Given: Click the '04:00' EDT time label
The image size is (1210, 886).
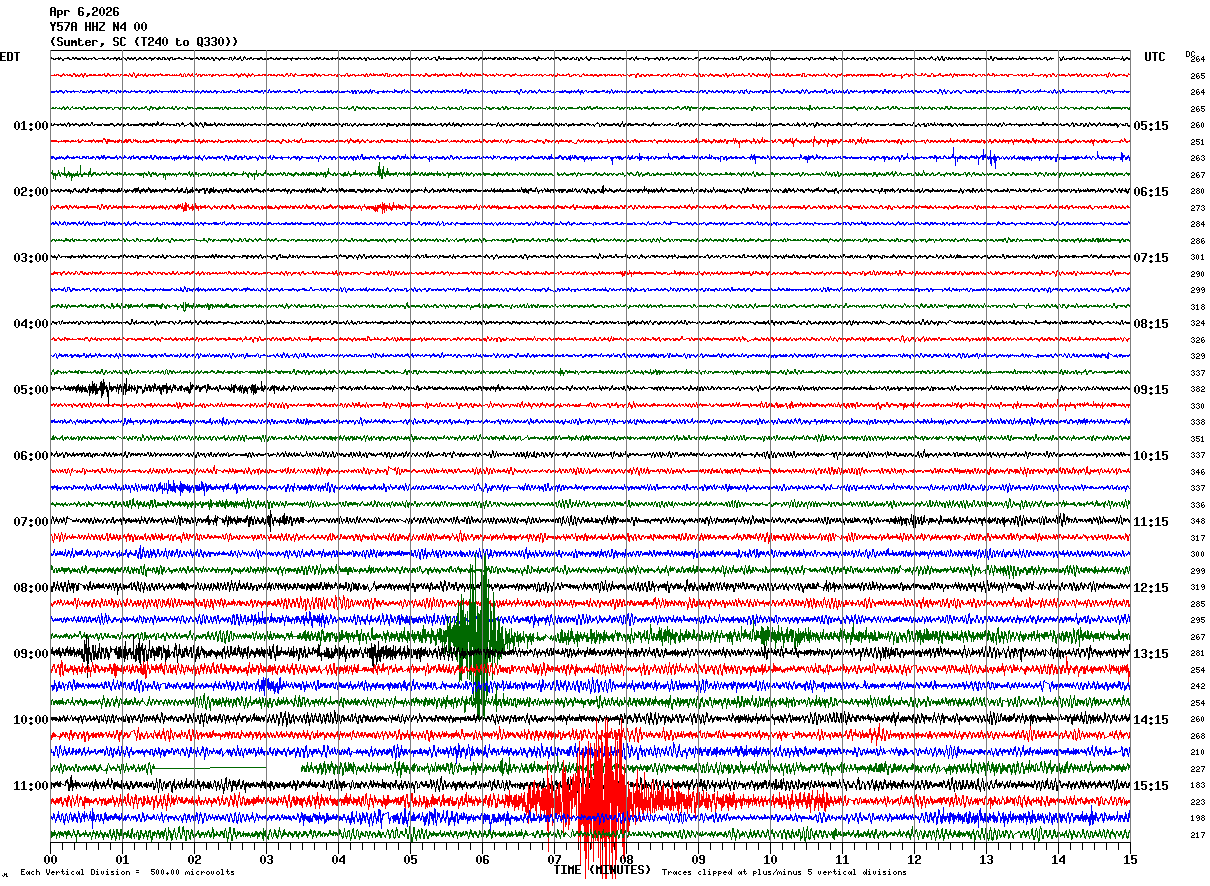Looking at the screenshot, I should click(x=31, y=324).
